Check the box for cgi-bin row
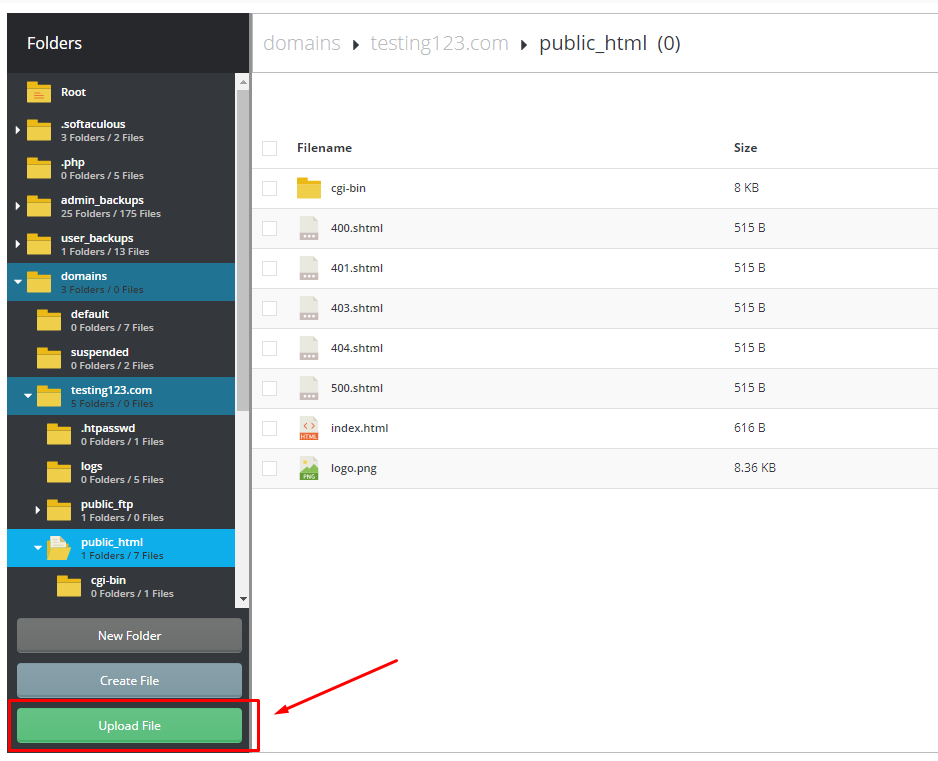 tap(270, 188)
